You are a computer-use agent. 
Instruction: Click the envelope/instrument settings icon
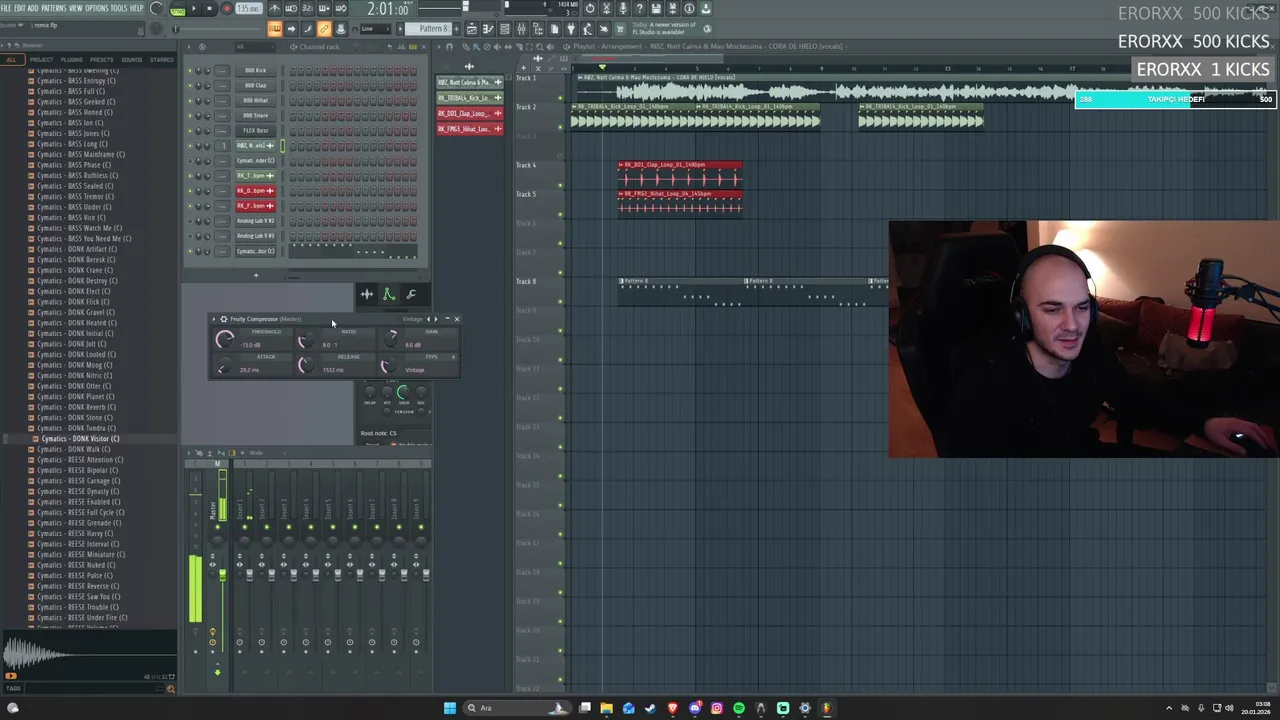coord(389,294)
